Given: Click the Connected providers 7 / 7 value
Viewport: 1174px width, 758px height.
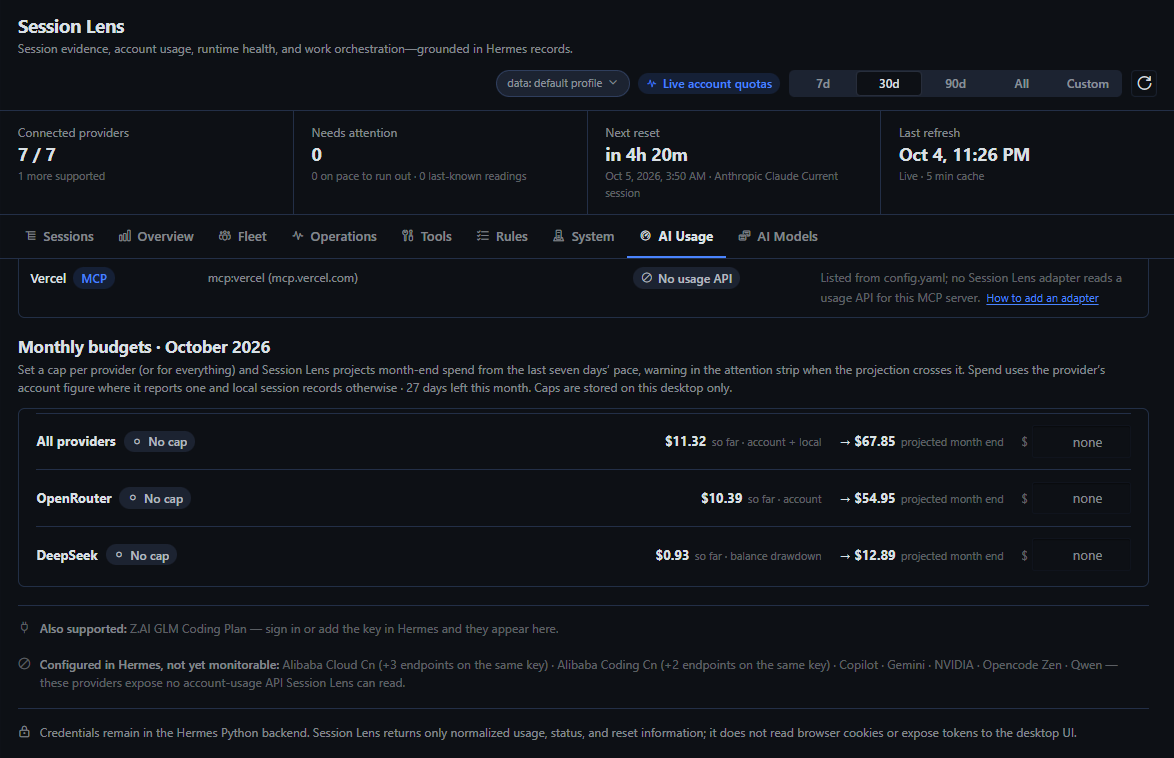Looking at the screenshot, I should [x=37, y=155].
